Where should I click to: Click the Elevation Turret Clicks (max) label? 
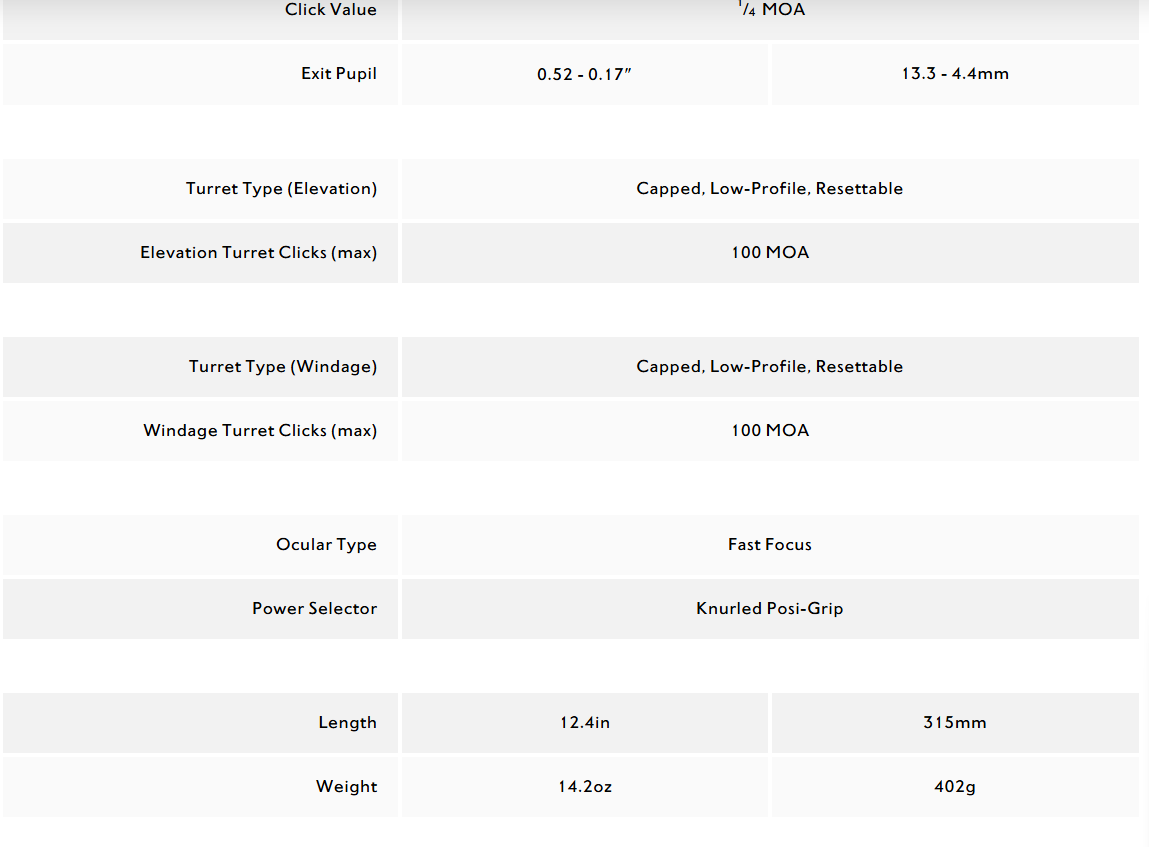tap(258, 253)
